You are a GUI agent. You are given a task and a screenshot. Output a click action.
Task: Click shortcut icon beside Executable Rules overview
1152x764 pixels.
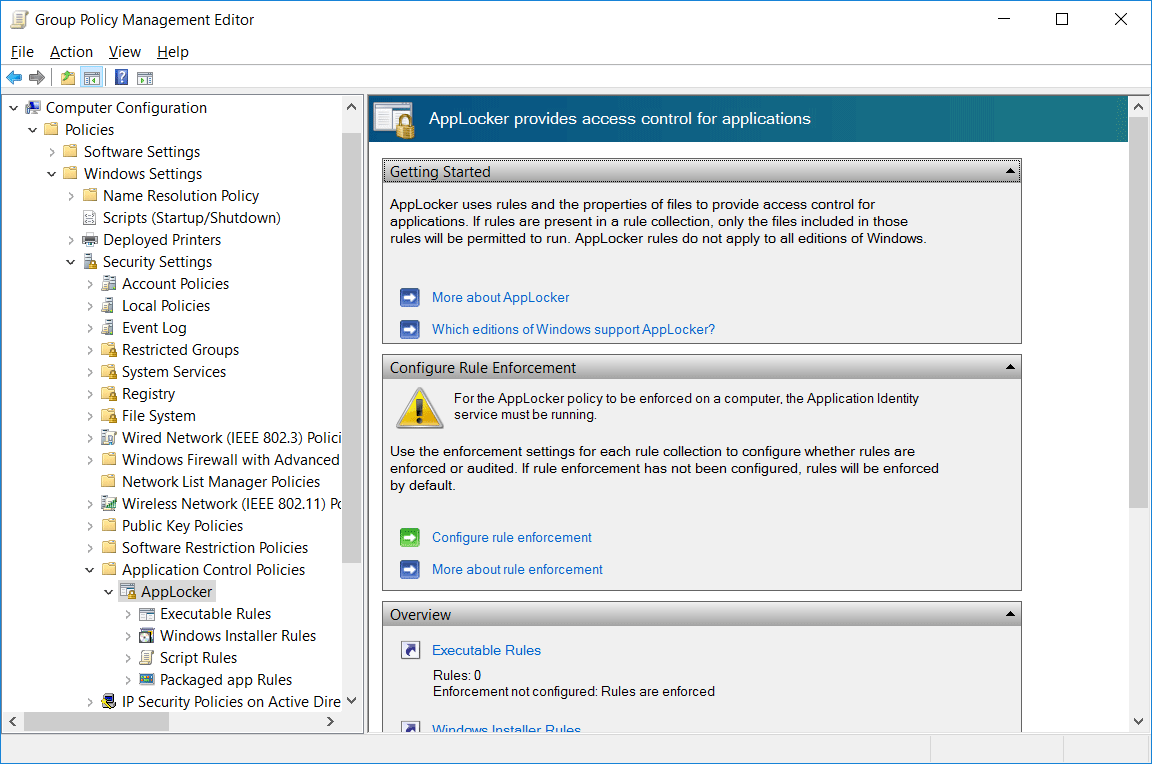411,650
